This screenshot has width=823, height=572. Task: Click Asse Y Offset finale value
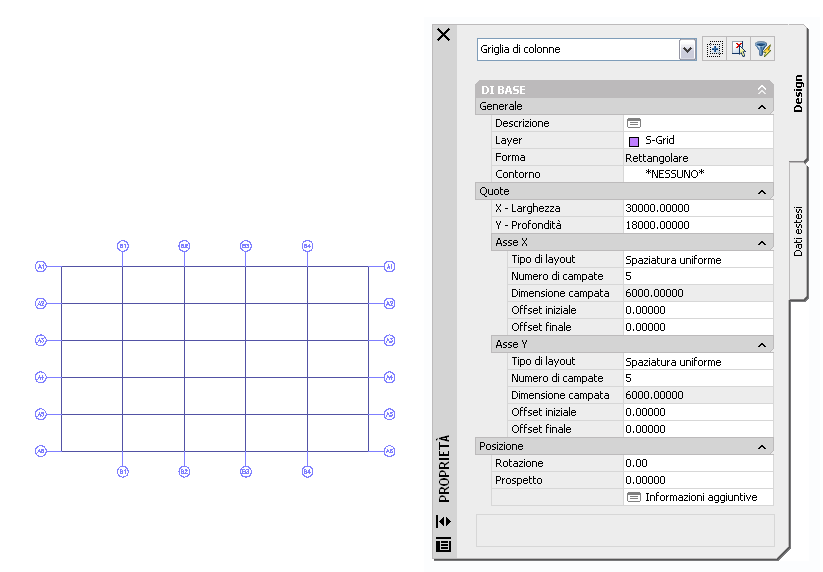pyautogui.click(x=698, y=429)
